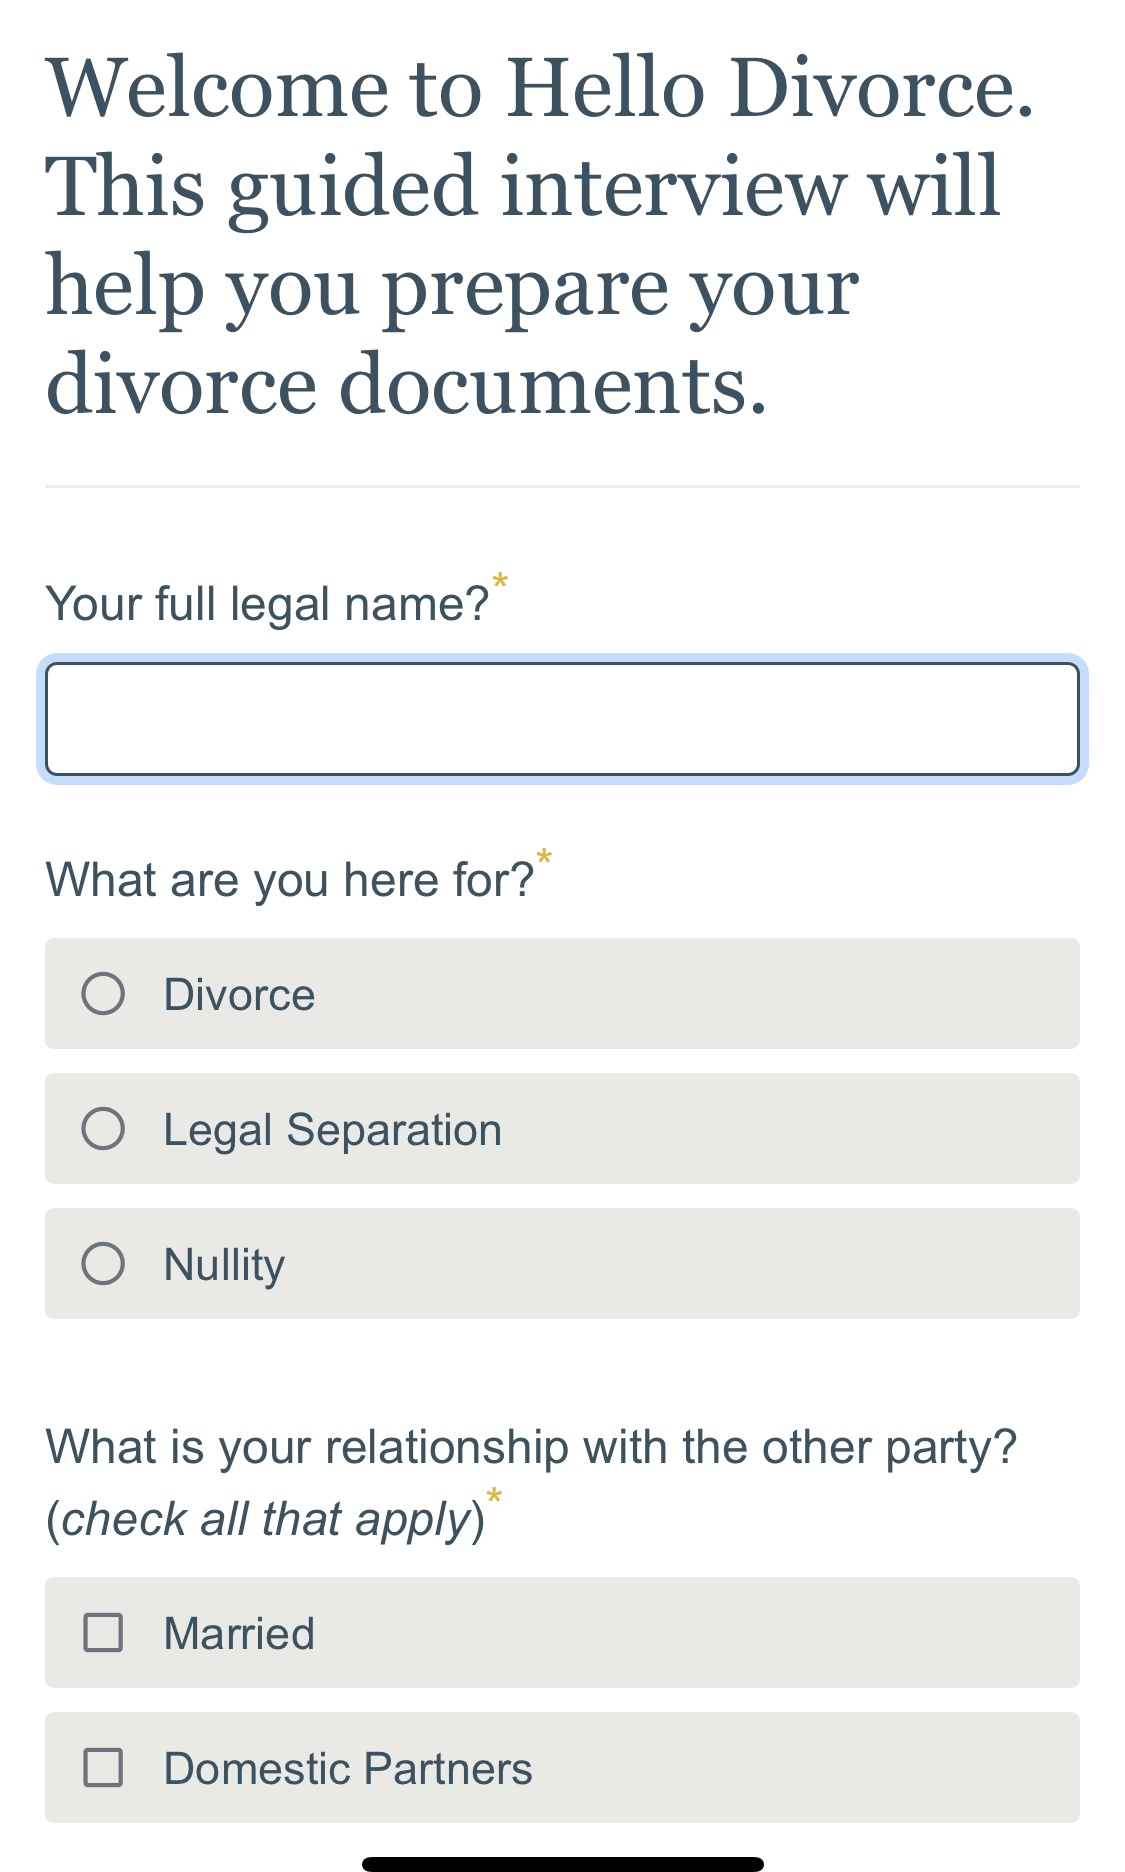Viewport: 1125px width, 1872px height.
Task: Click the "What are you here for?" question
Action: coord(290,880)
